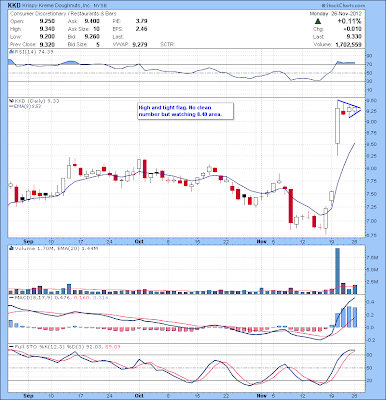Viewport: 386px width, 400px height.
Task: Click the 0.4 MACD axis label
Action: tap(371, 302)
